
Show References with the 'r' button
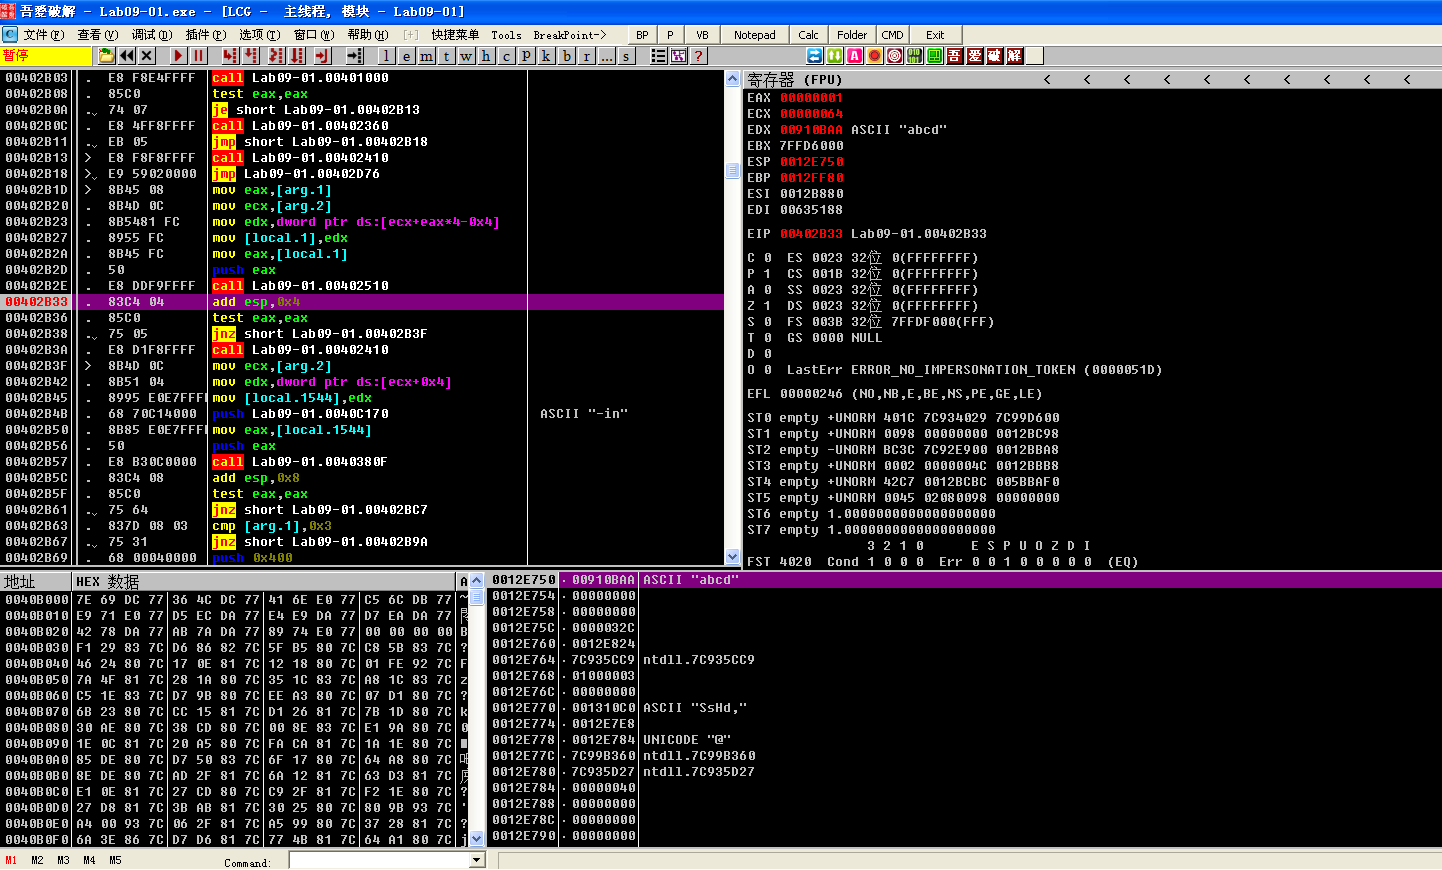586,56
